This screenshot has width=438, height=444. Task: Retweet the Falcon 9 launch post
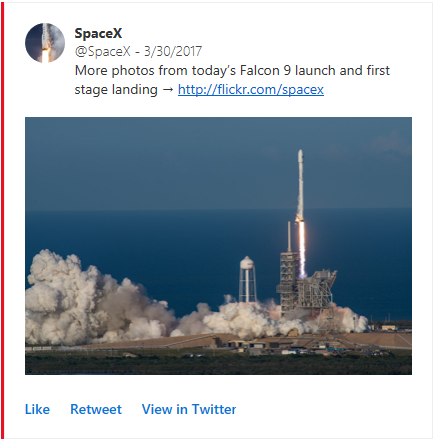coord(96,409)
